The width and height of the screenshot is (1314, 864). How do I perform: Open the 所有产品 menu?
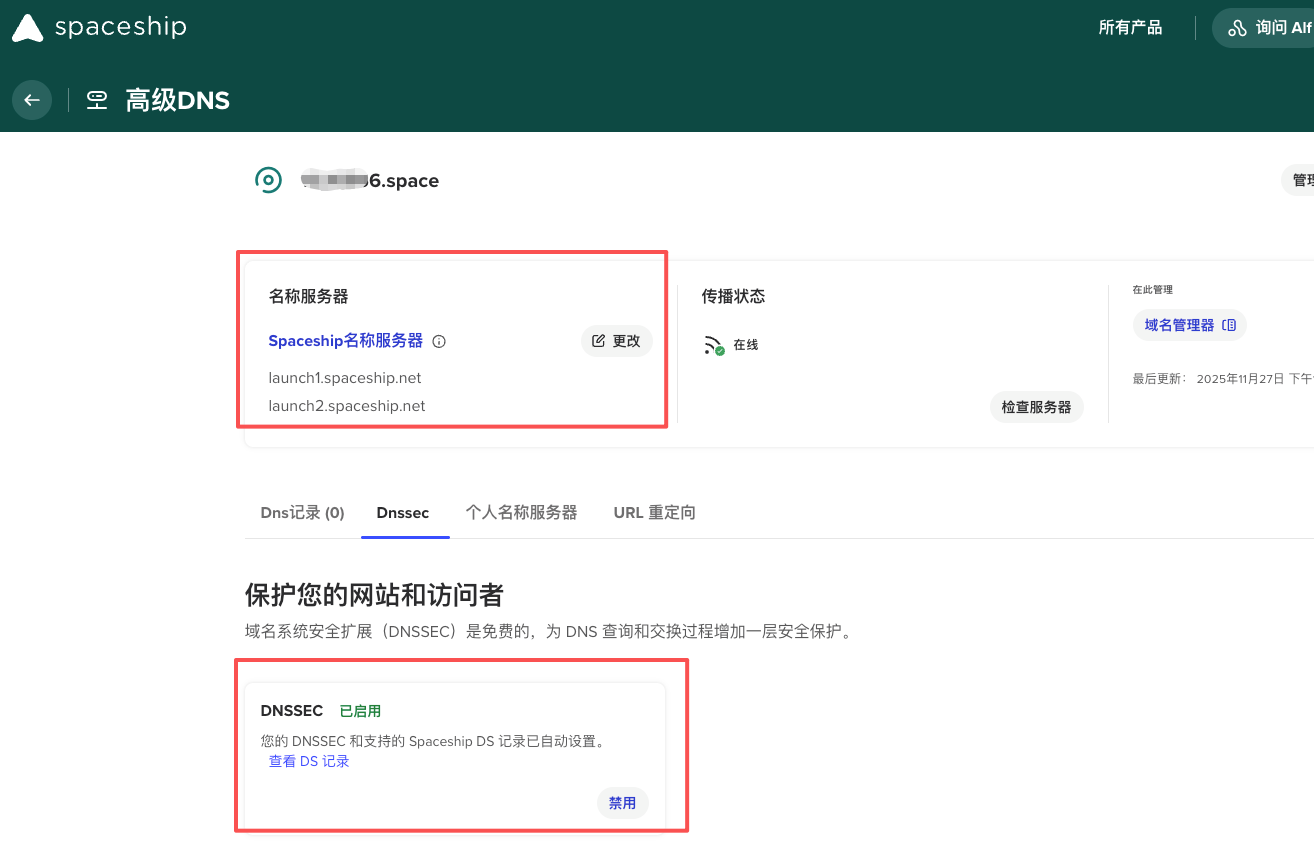(x=1130, y=28)
